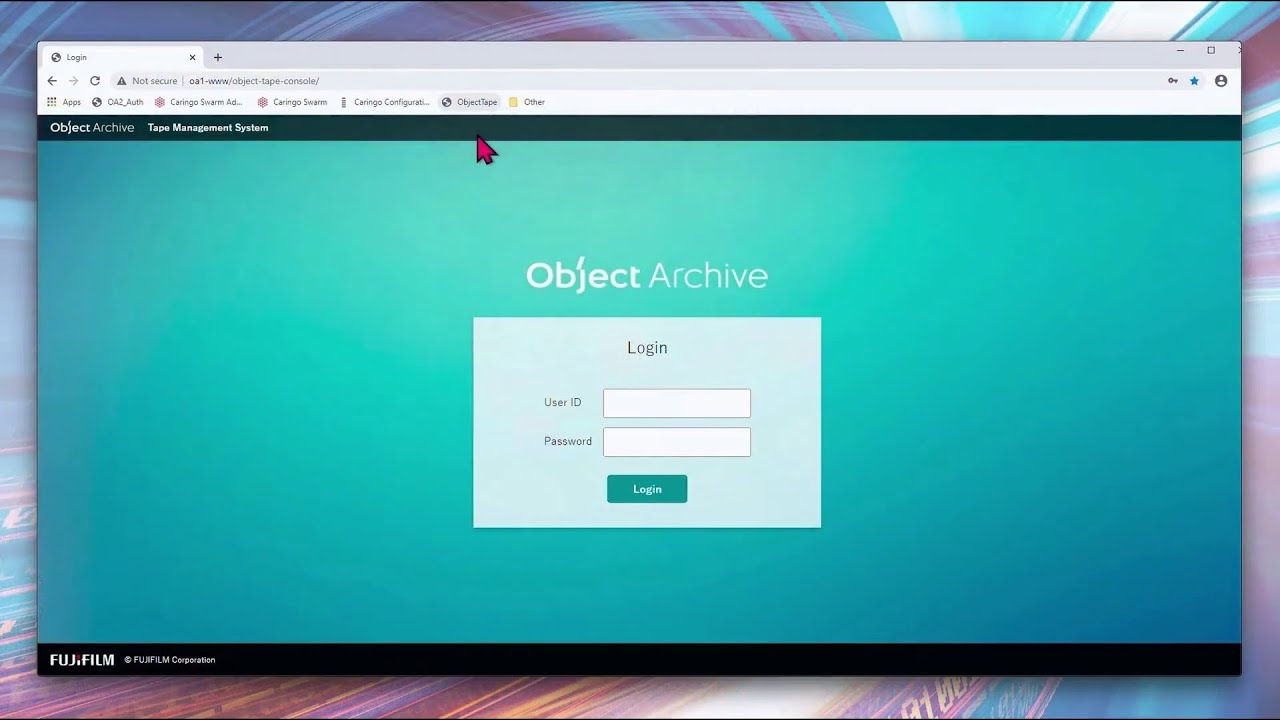Minimize the browser window
This screenshot has height=720, width=1280.
tap(1181, 50)
